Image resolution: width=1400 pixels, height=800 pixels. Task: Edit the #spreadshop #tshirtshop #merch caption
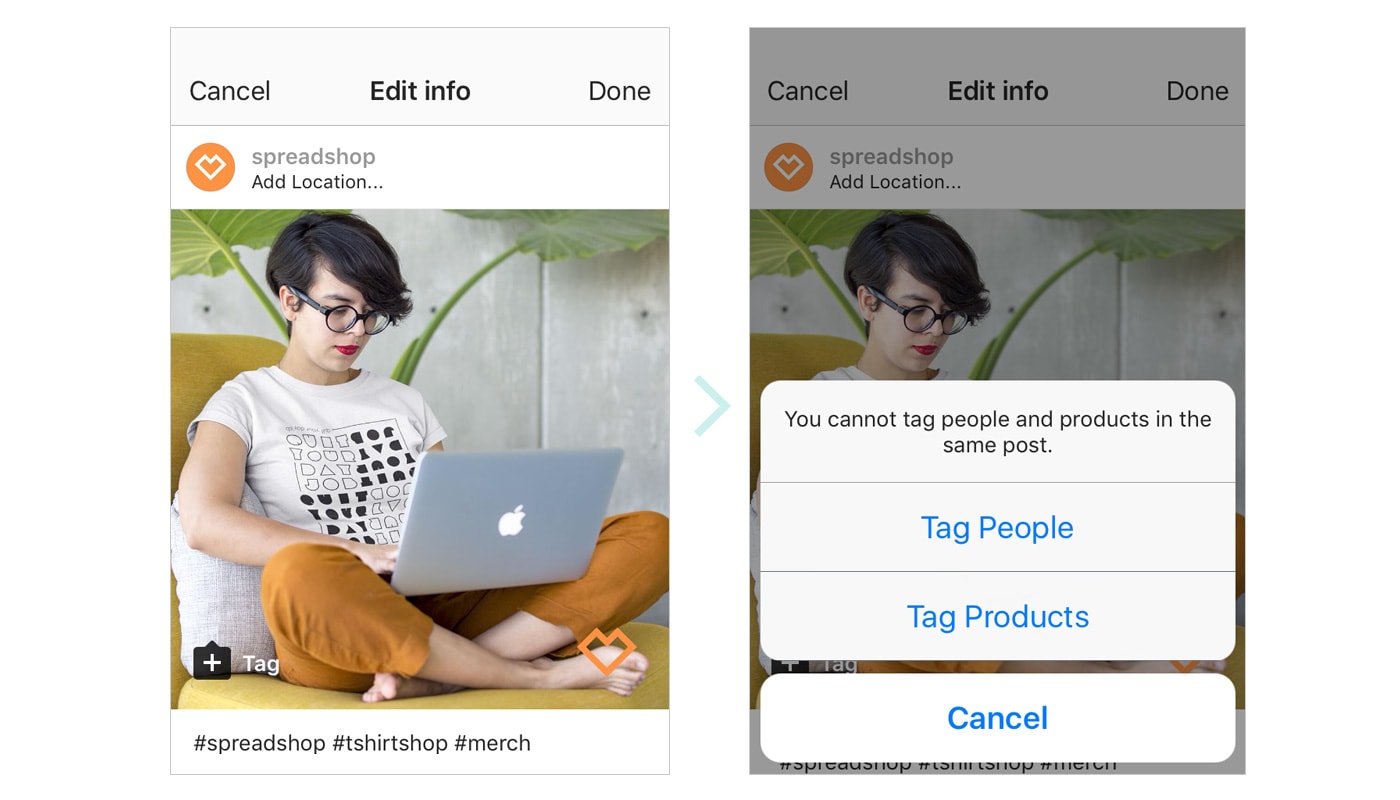(362, 743)
